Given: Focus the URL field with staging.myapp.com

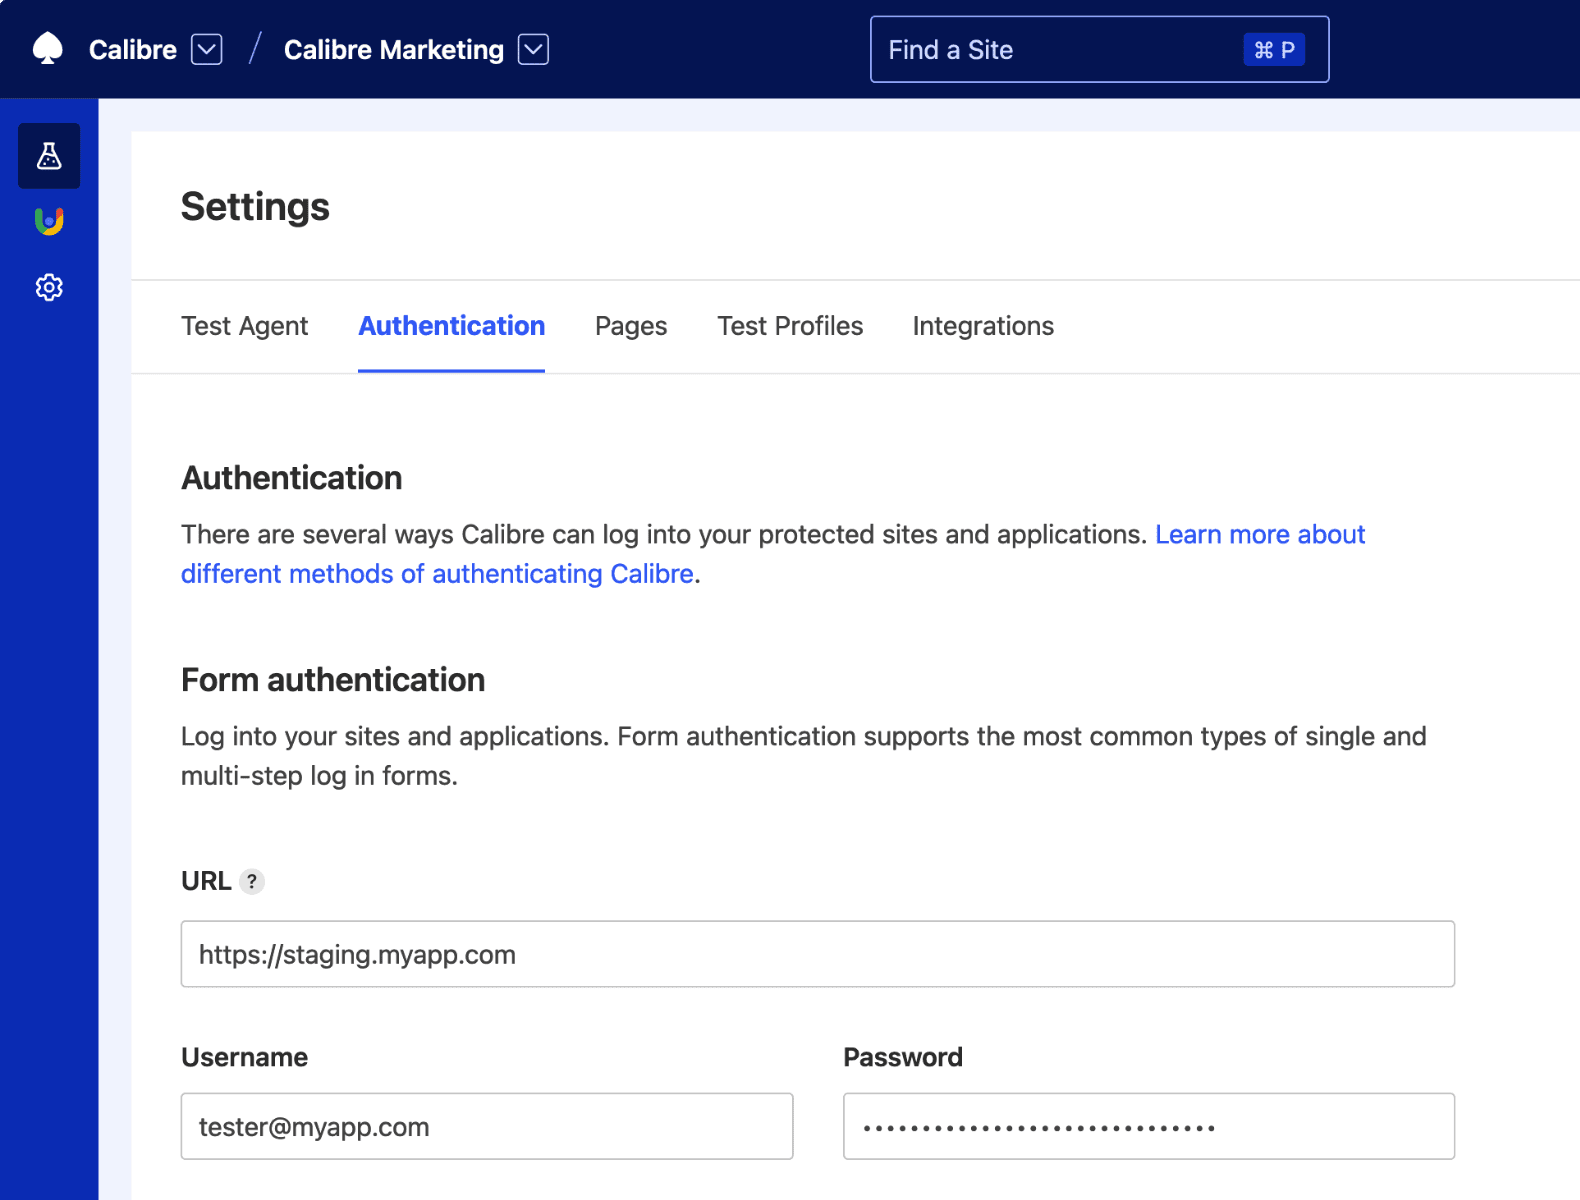Looking at the screenshot, I should tap(817, 954).
